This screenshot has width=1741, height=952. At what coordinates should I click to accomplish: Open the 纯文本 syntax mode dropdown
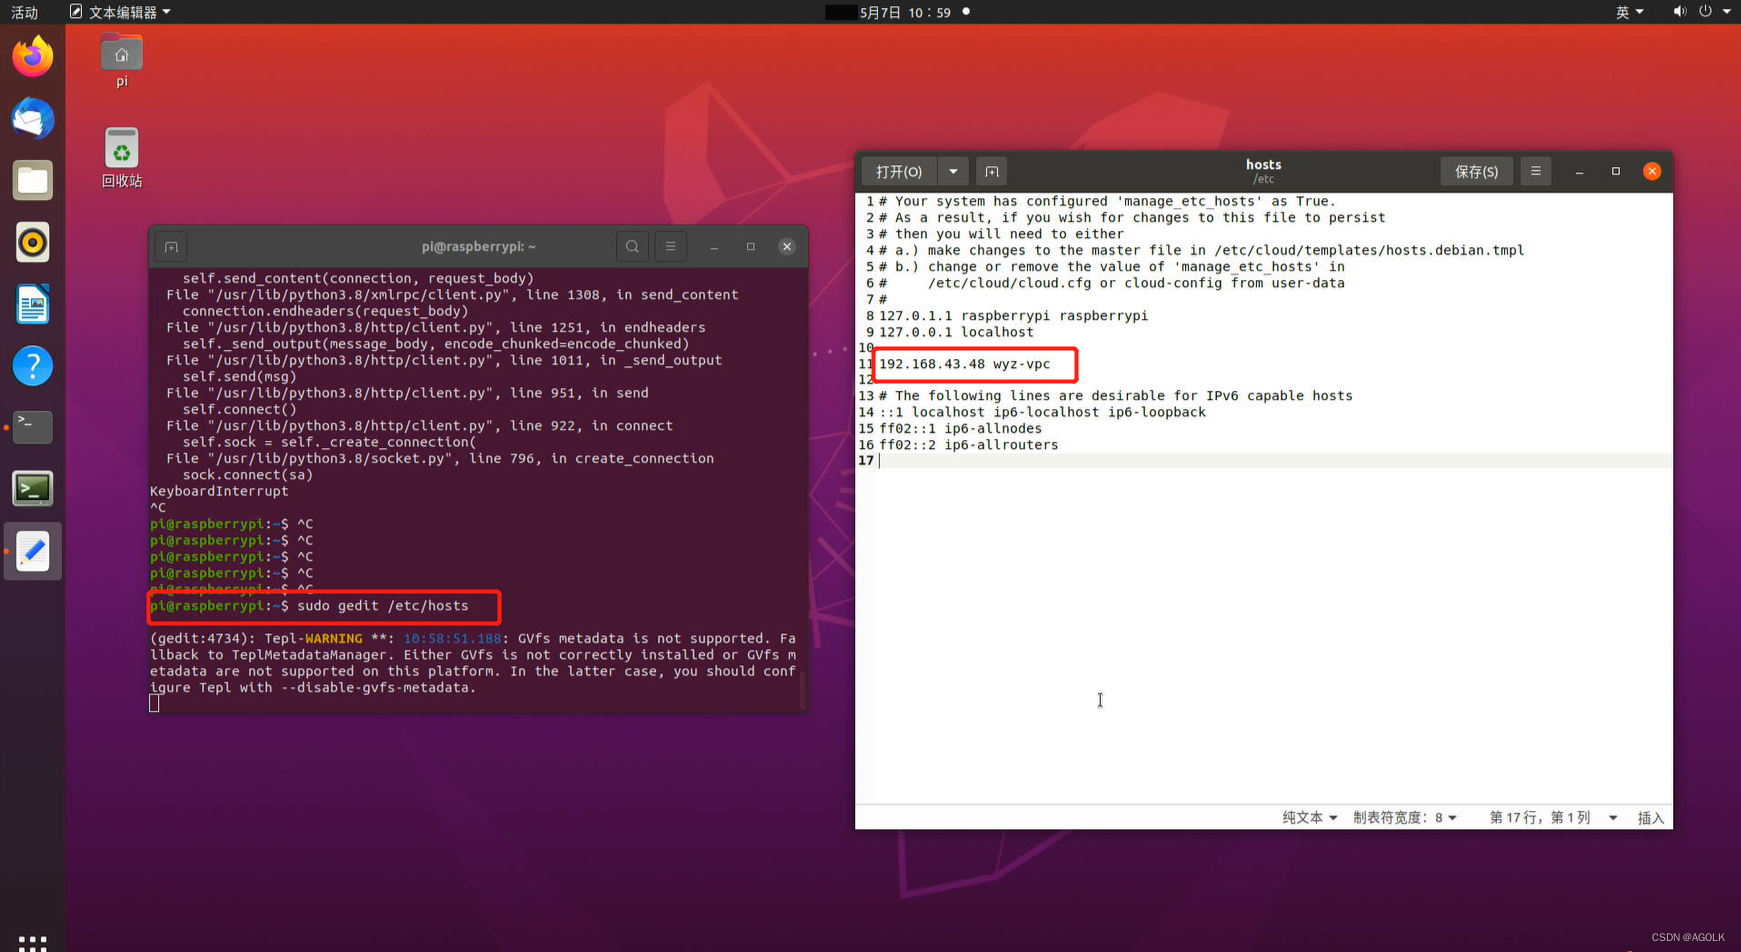(x=1309, y=818)
